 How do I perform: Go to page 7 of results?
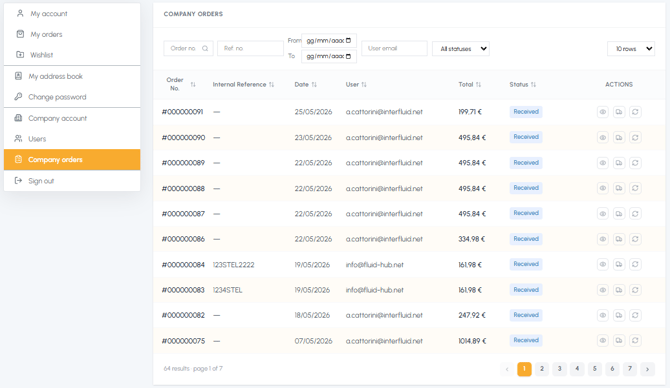click(x=630, y=369)
